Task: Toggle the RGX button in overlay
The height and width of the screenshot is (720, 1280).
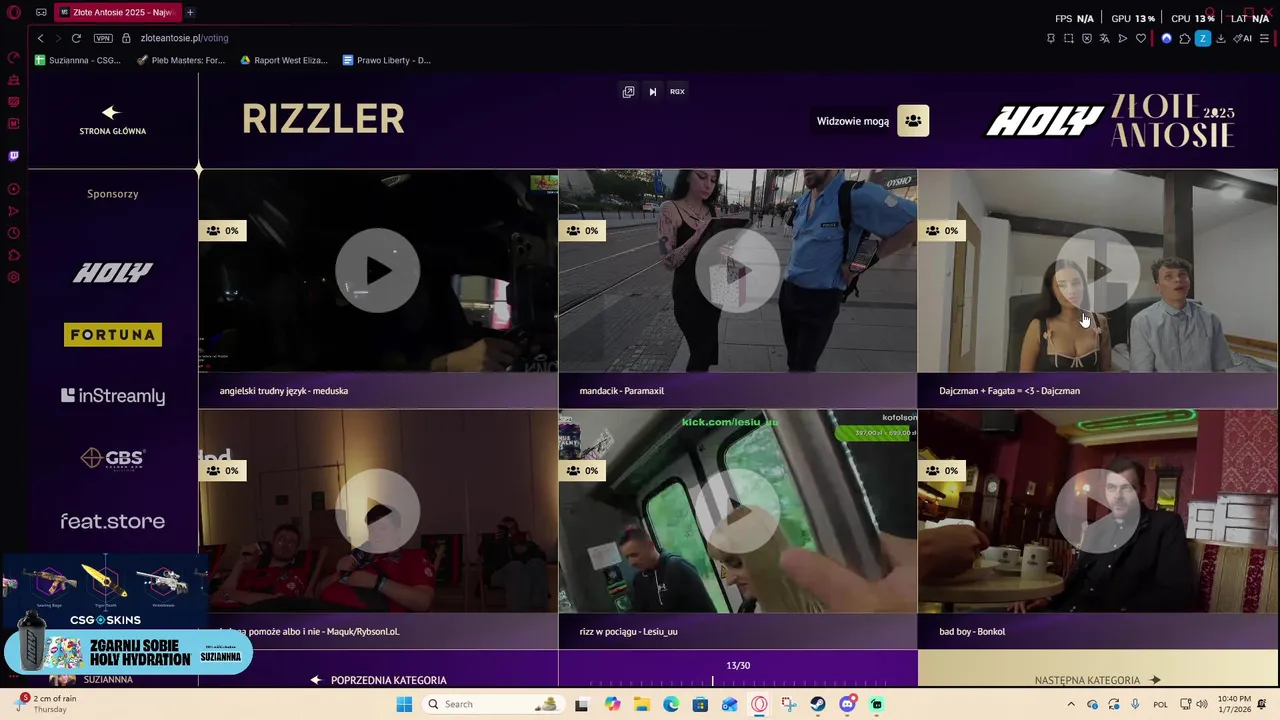Action: coord(677,91)
